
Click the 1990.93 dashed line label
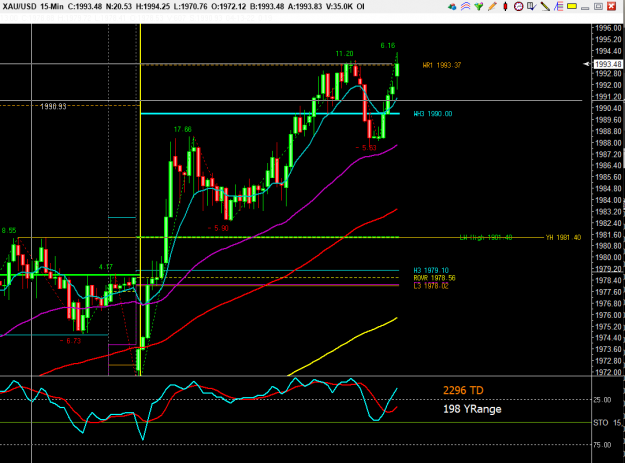[x=53, y=106]
